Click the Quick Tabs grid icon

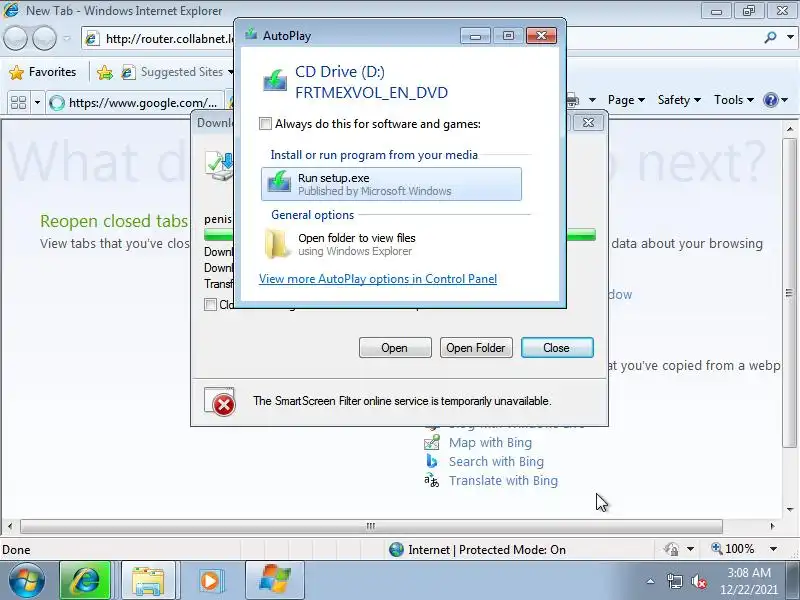18,103
